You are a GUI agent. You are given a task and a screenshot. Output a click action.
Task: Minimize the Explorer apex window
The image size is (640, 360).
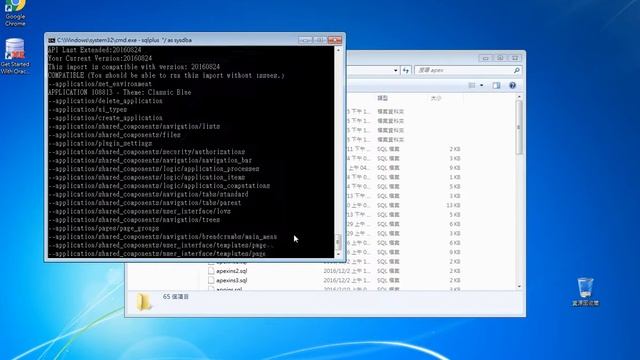click(485, 58)
